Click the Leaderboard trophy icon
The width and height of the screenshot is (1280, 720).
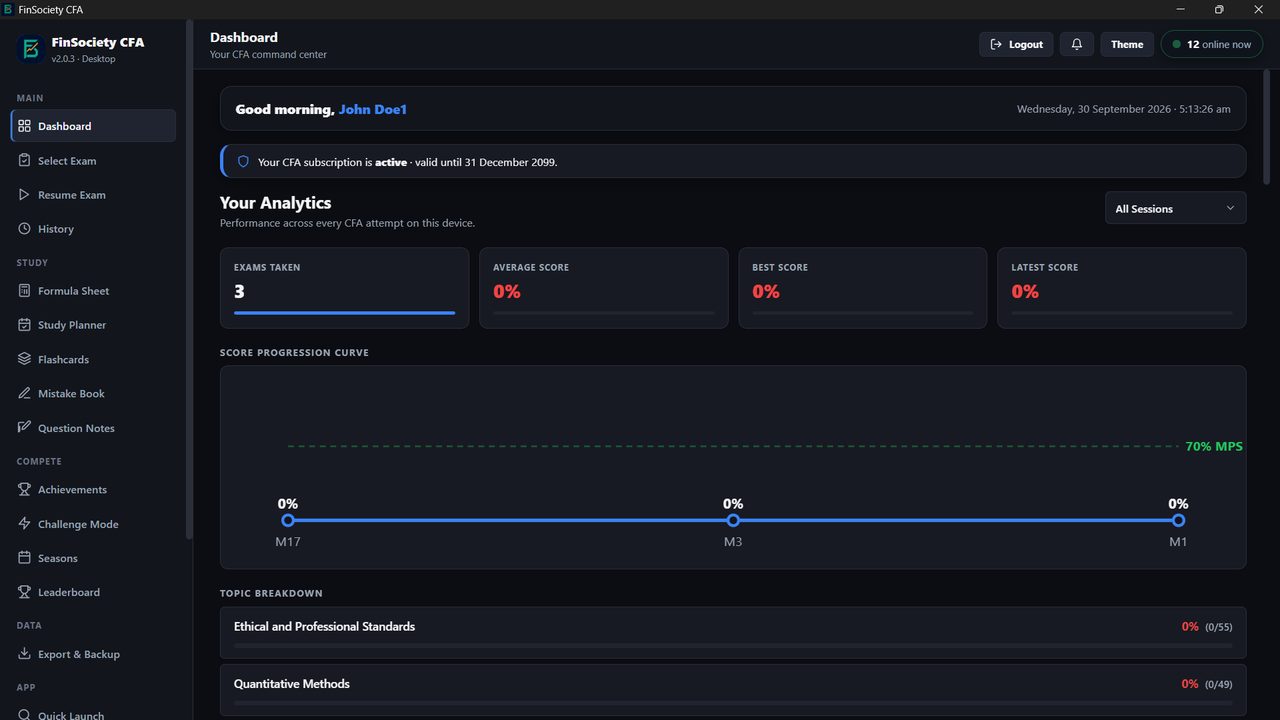click(x=25, y=592)
